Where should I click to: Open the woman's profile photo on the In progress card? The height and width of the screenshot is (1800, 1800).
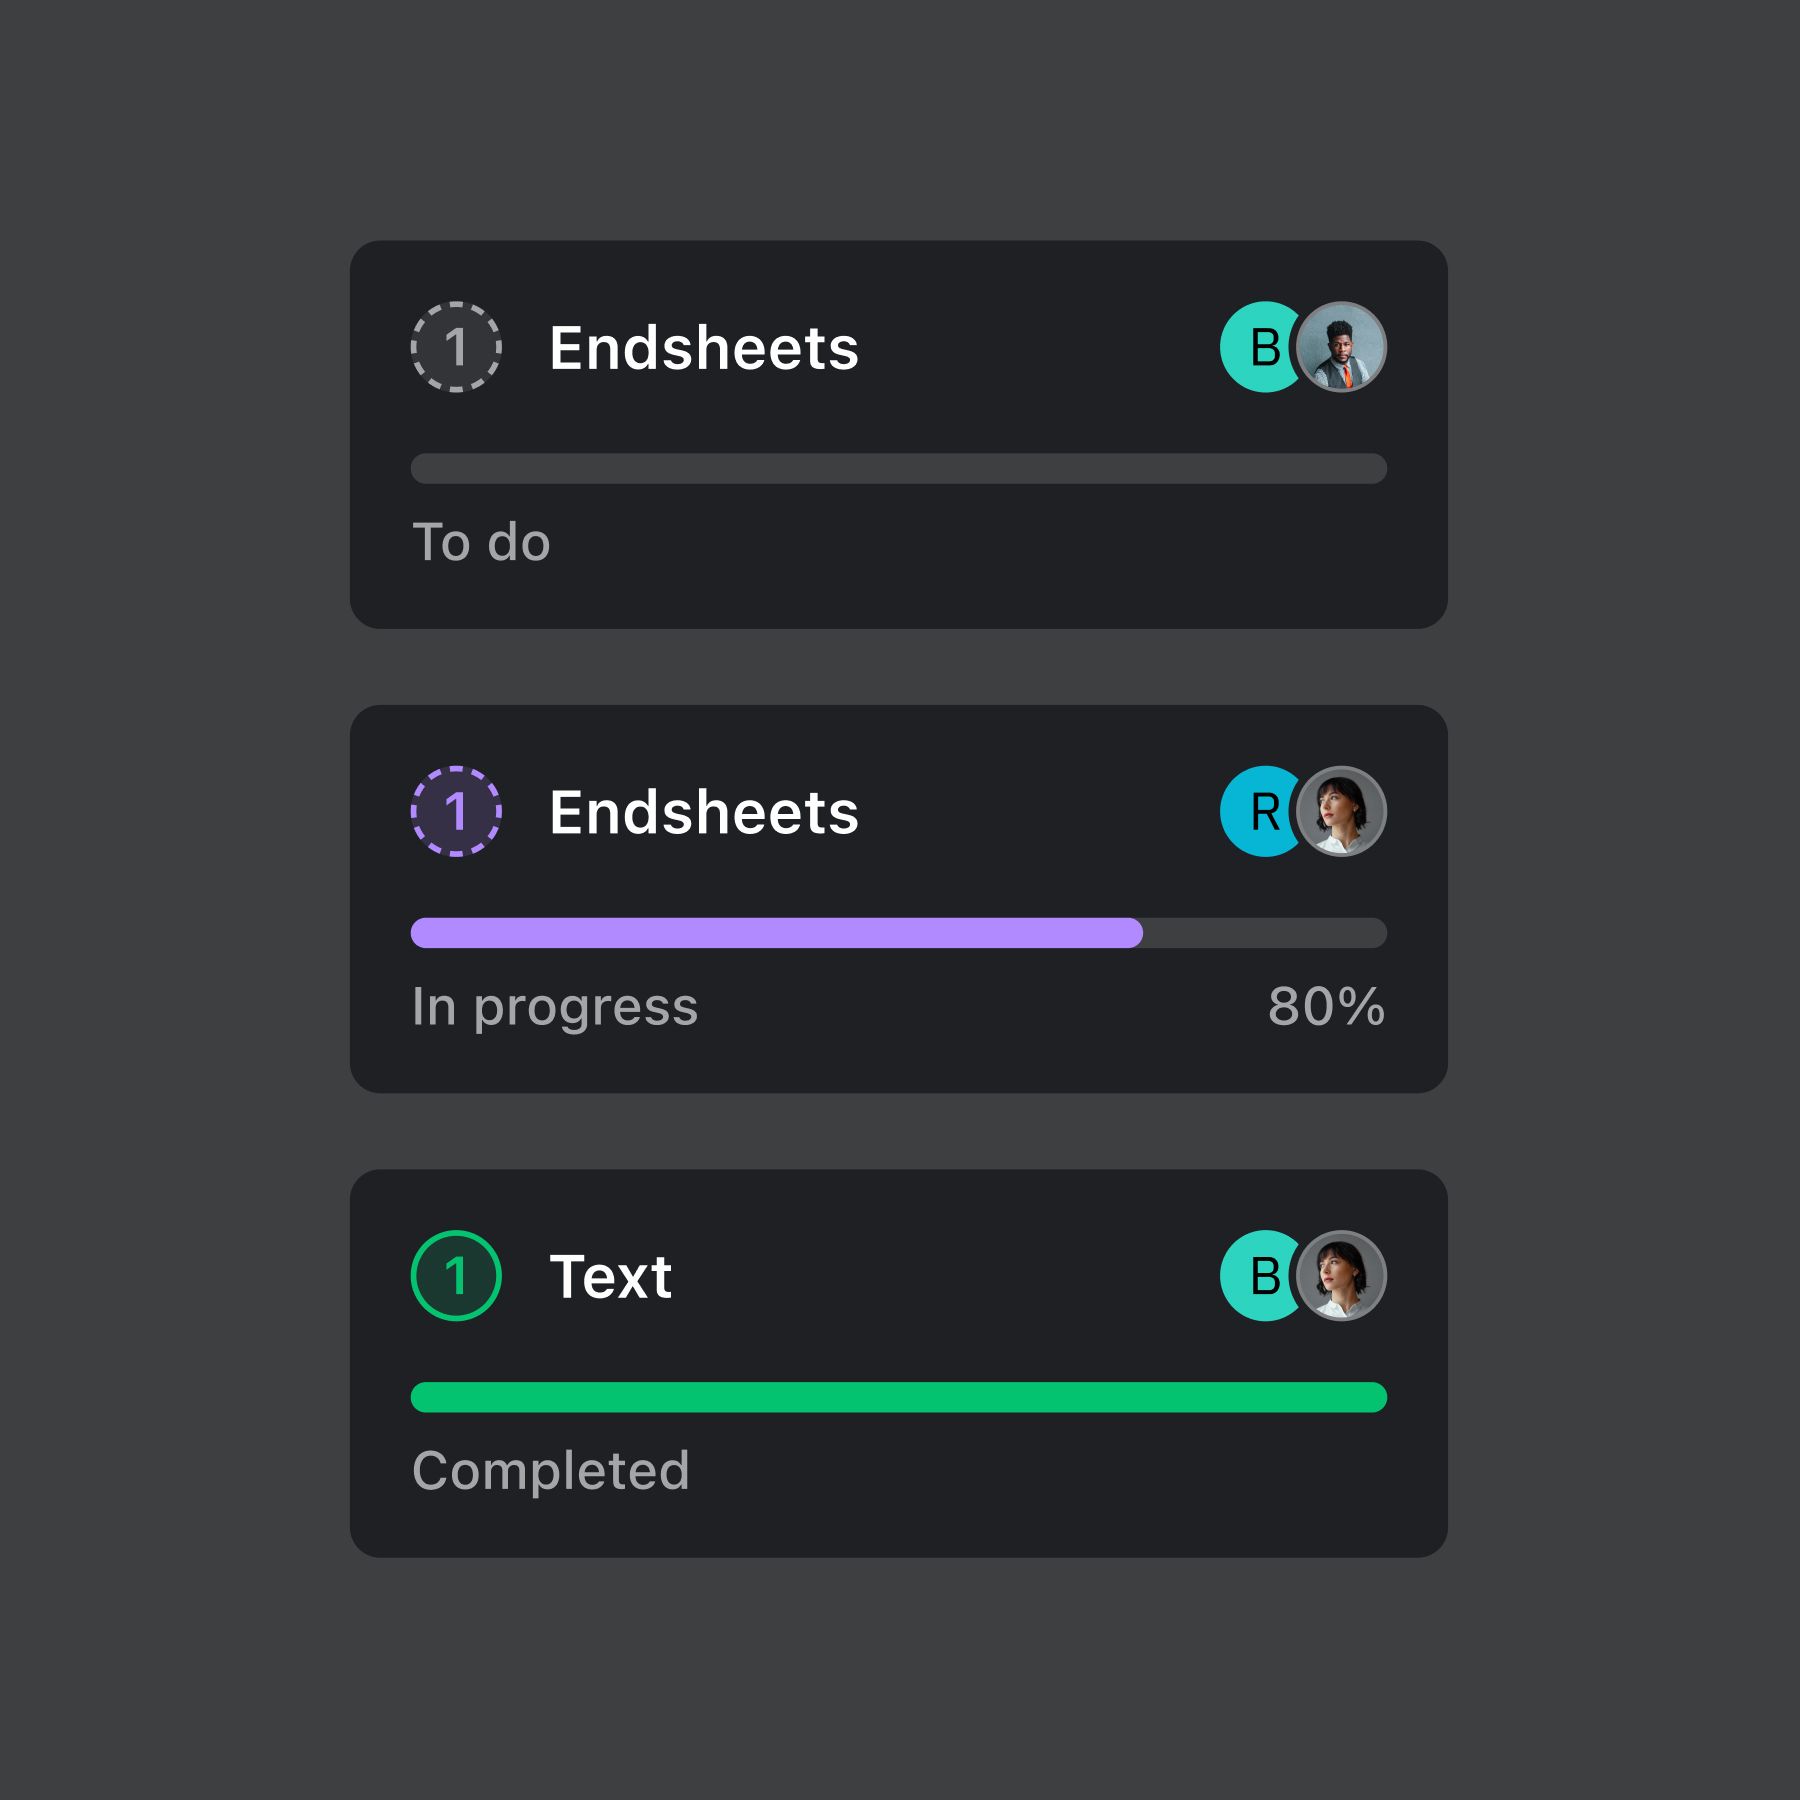click(x=1341, y=811)
